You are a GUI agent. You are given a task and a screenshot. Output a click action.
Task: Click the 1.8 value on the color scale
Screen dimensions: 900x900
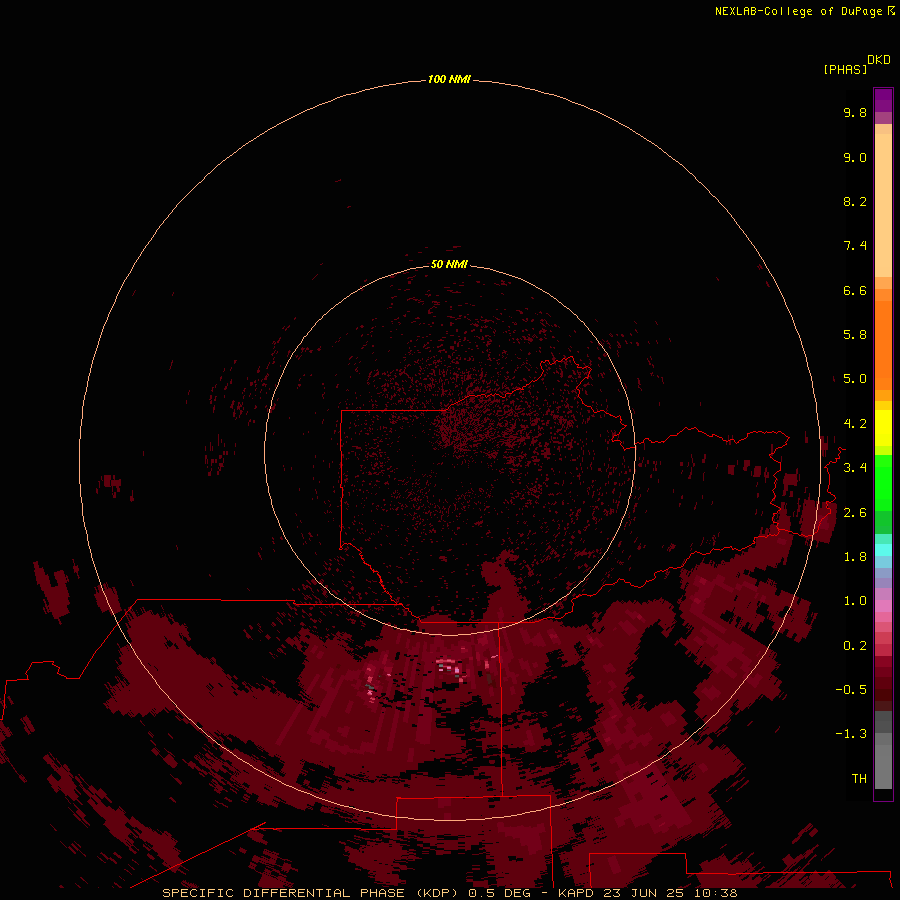[855, 557]
